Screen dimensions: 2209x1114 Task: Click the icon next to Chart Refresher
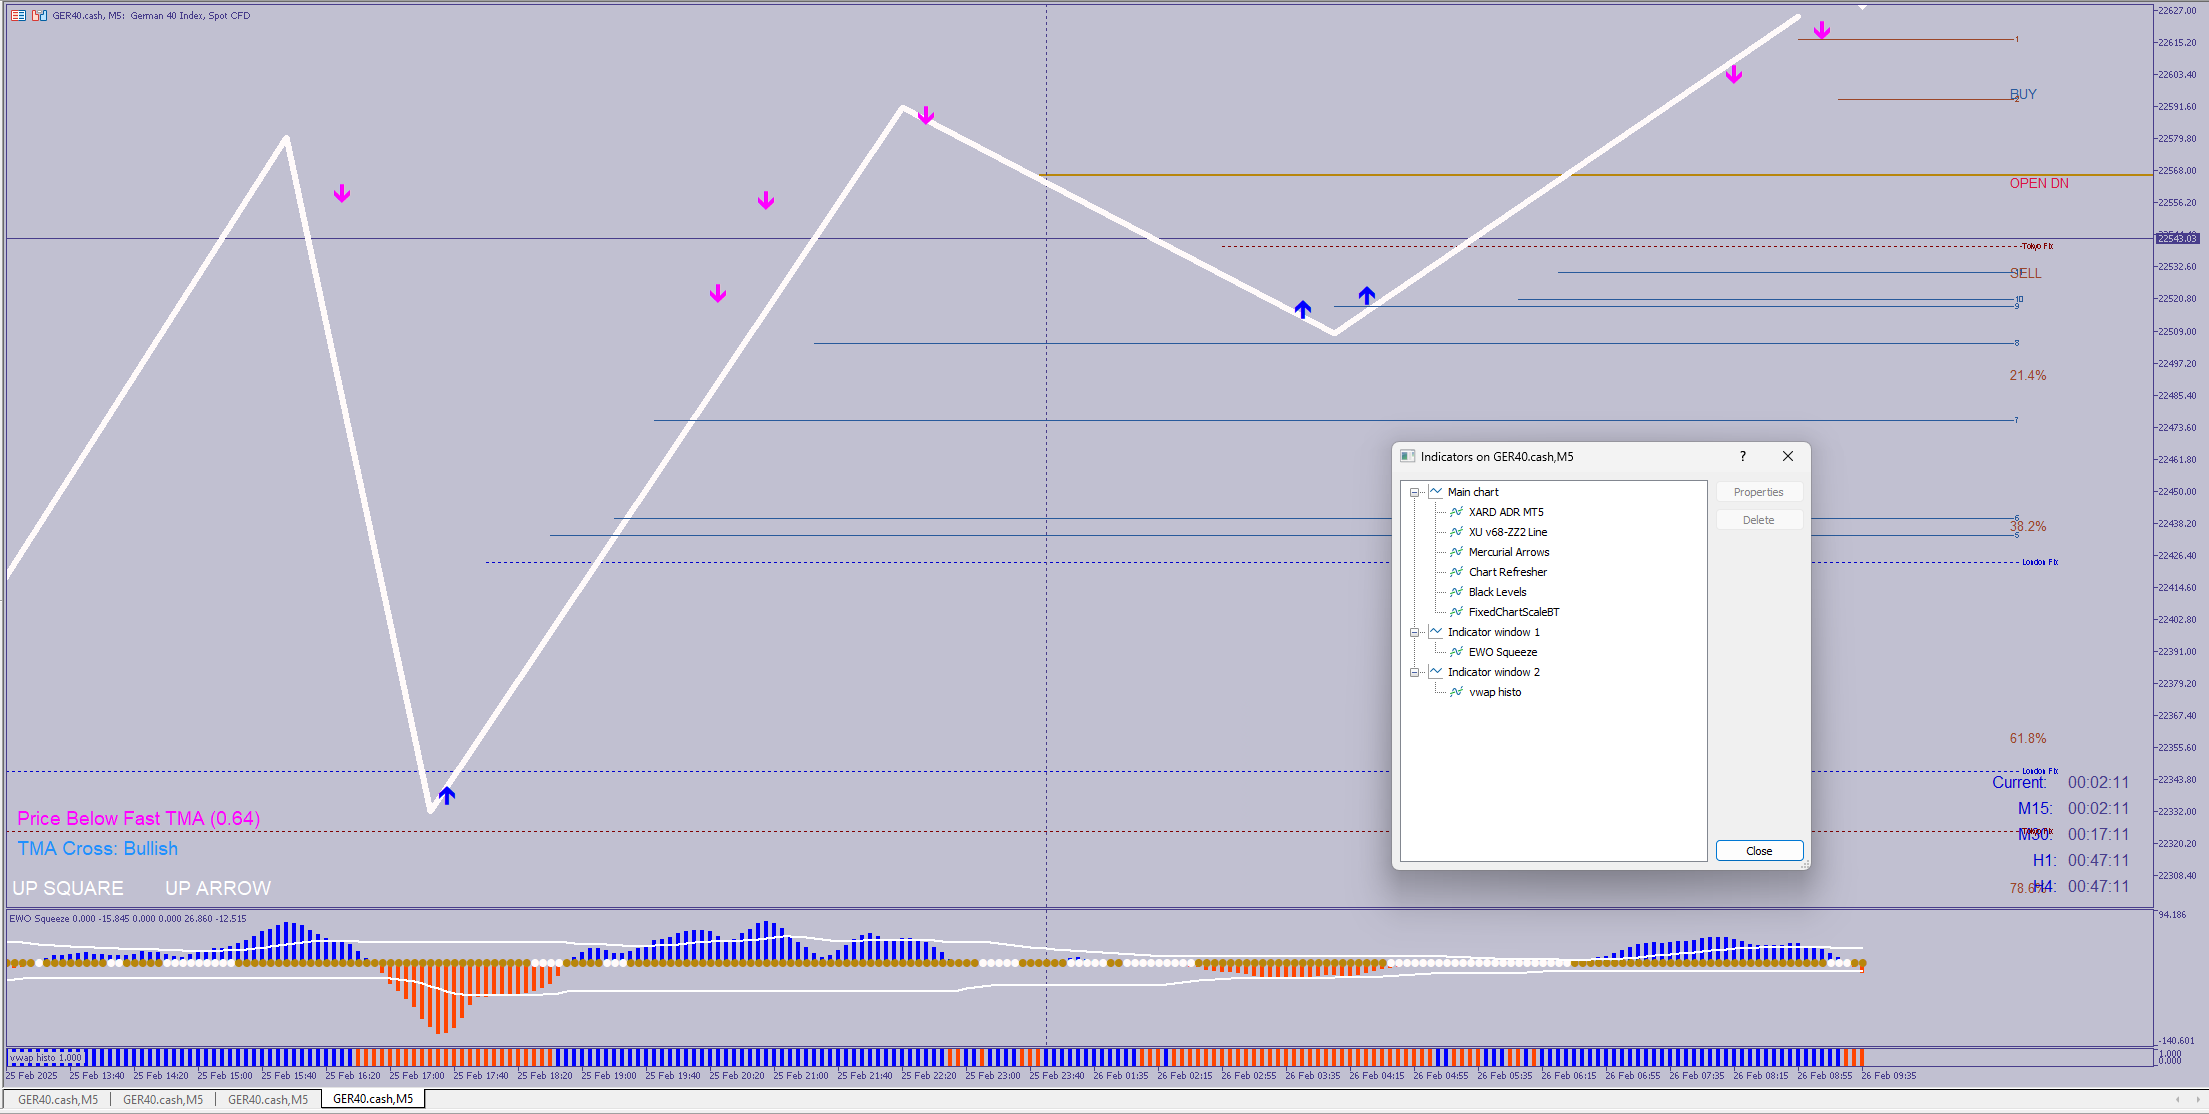[1456, 572]
